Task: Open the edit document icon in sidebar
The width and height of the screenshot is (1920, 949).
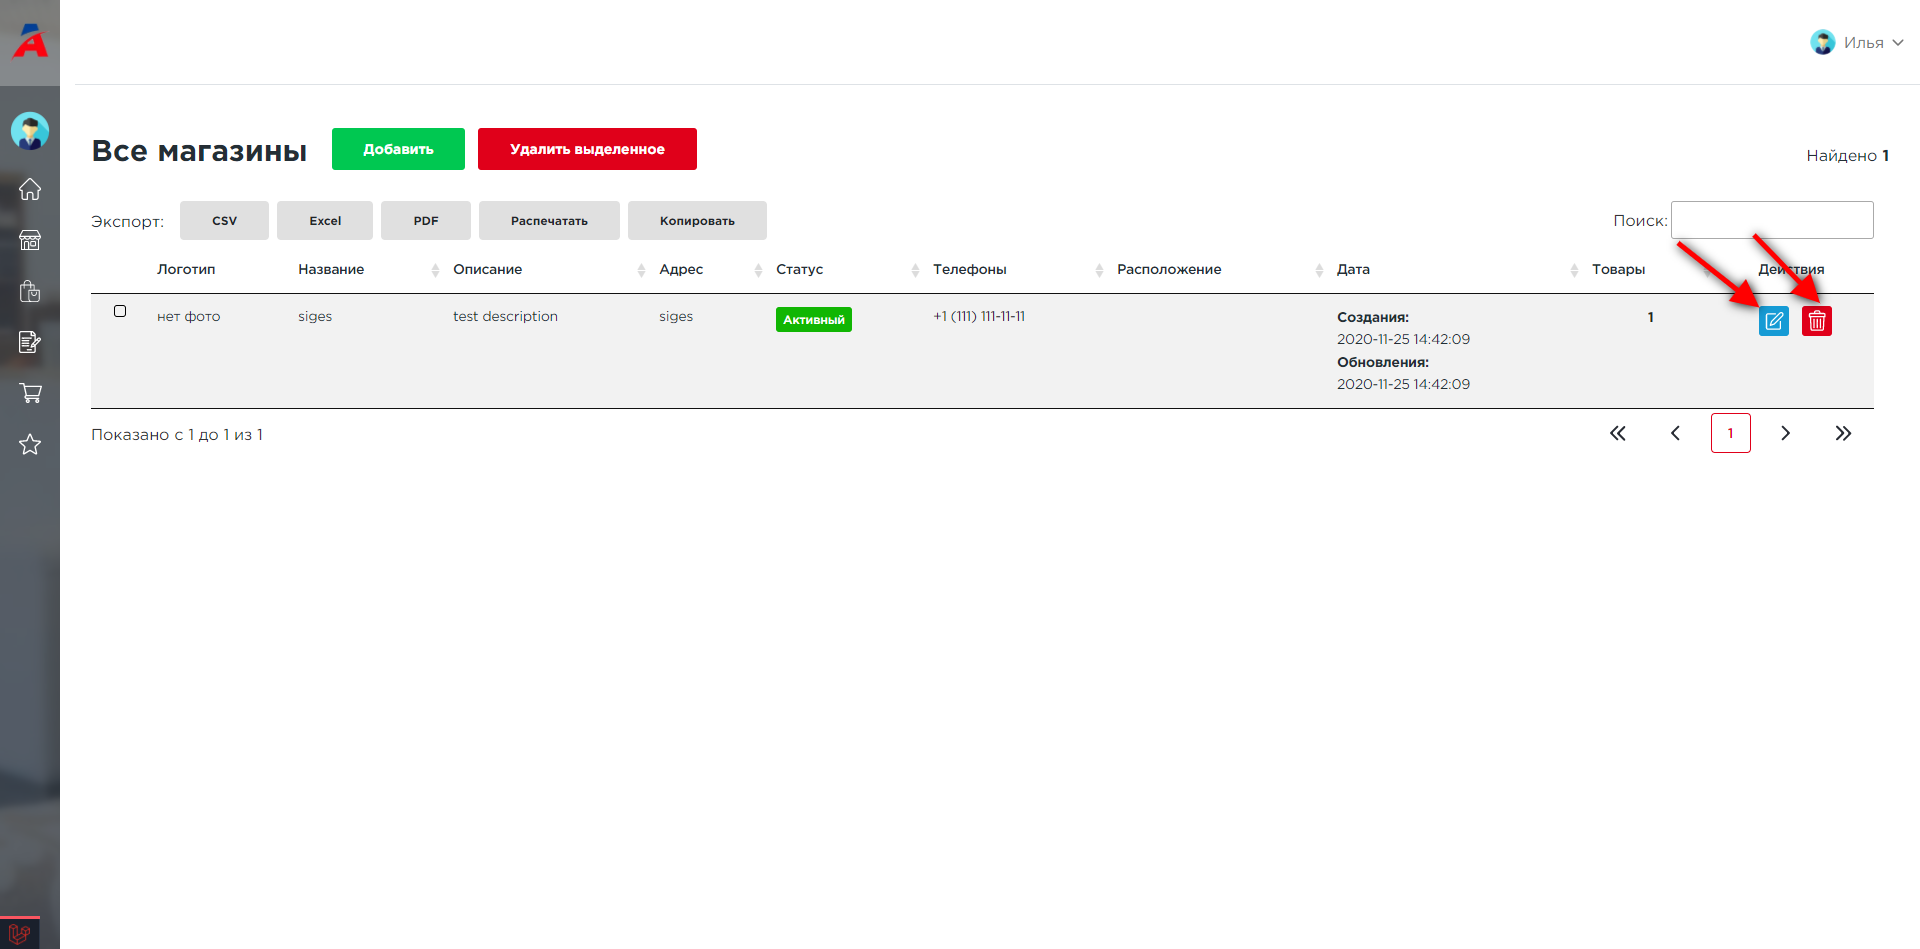Action: tap(30, 342)
